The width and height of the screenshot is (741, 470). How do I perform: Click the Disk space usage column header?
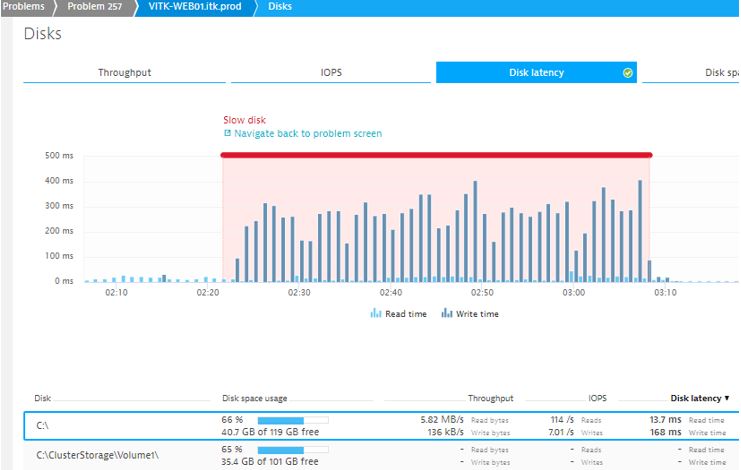pyautogui.click(x=256, y=398)
